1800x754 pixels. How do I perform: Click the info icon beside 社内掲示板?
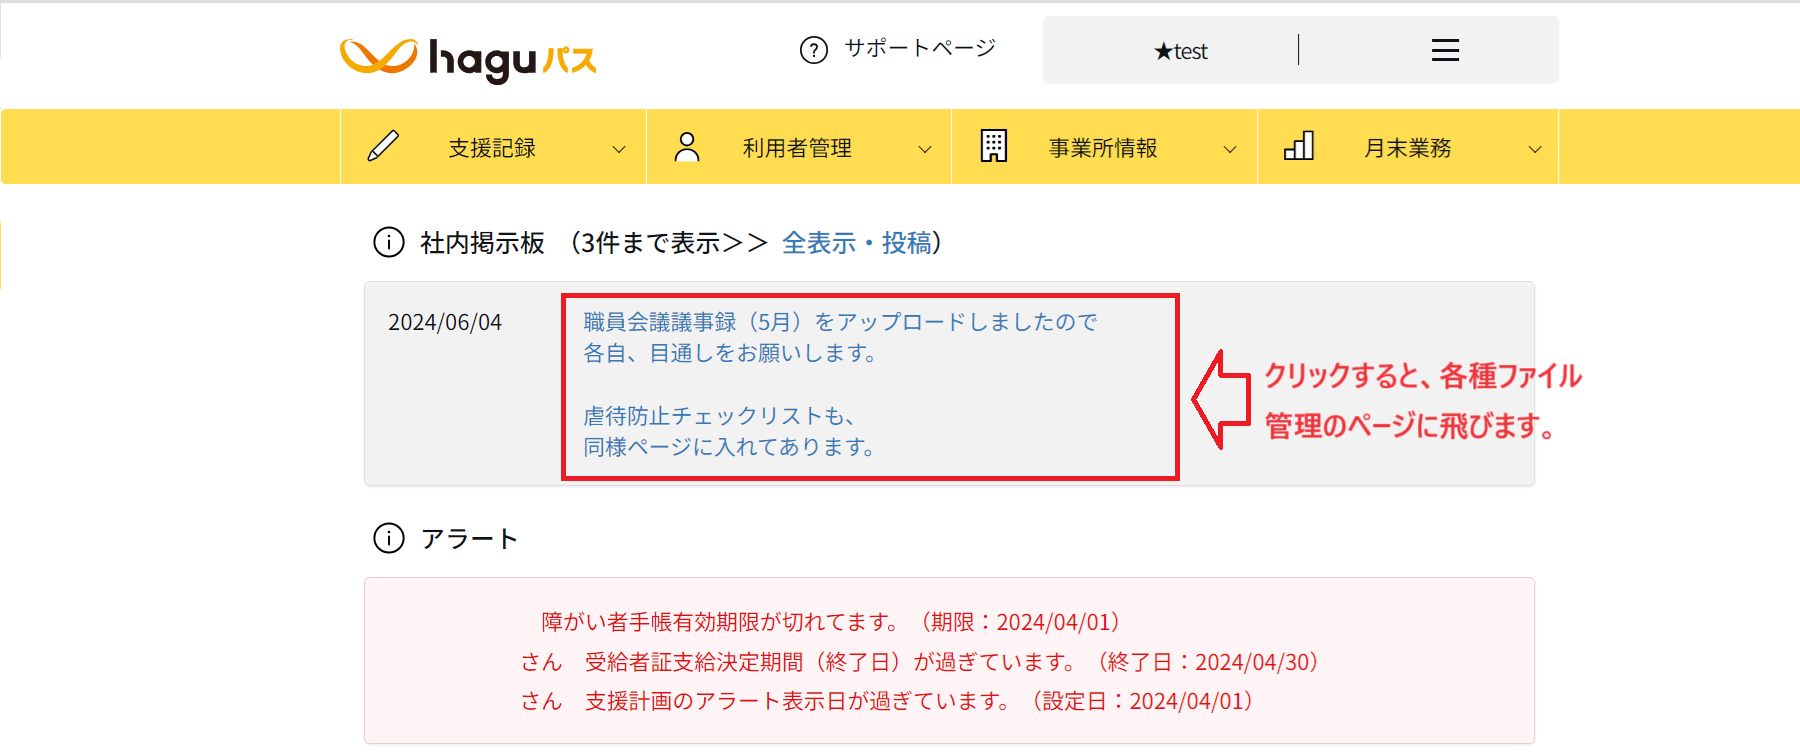(x=388, y=242)
